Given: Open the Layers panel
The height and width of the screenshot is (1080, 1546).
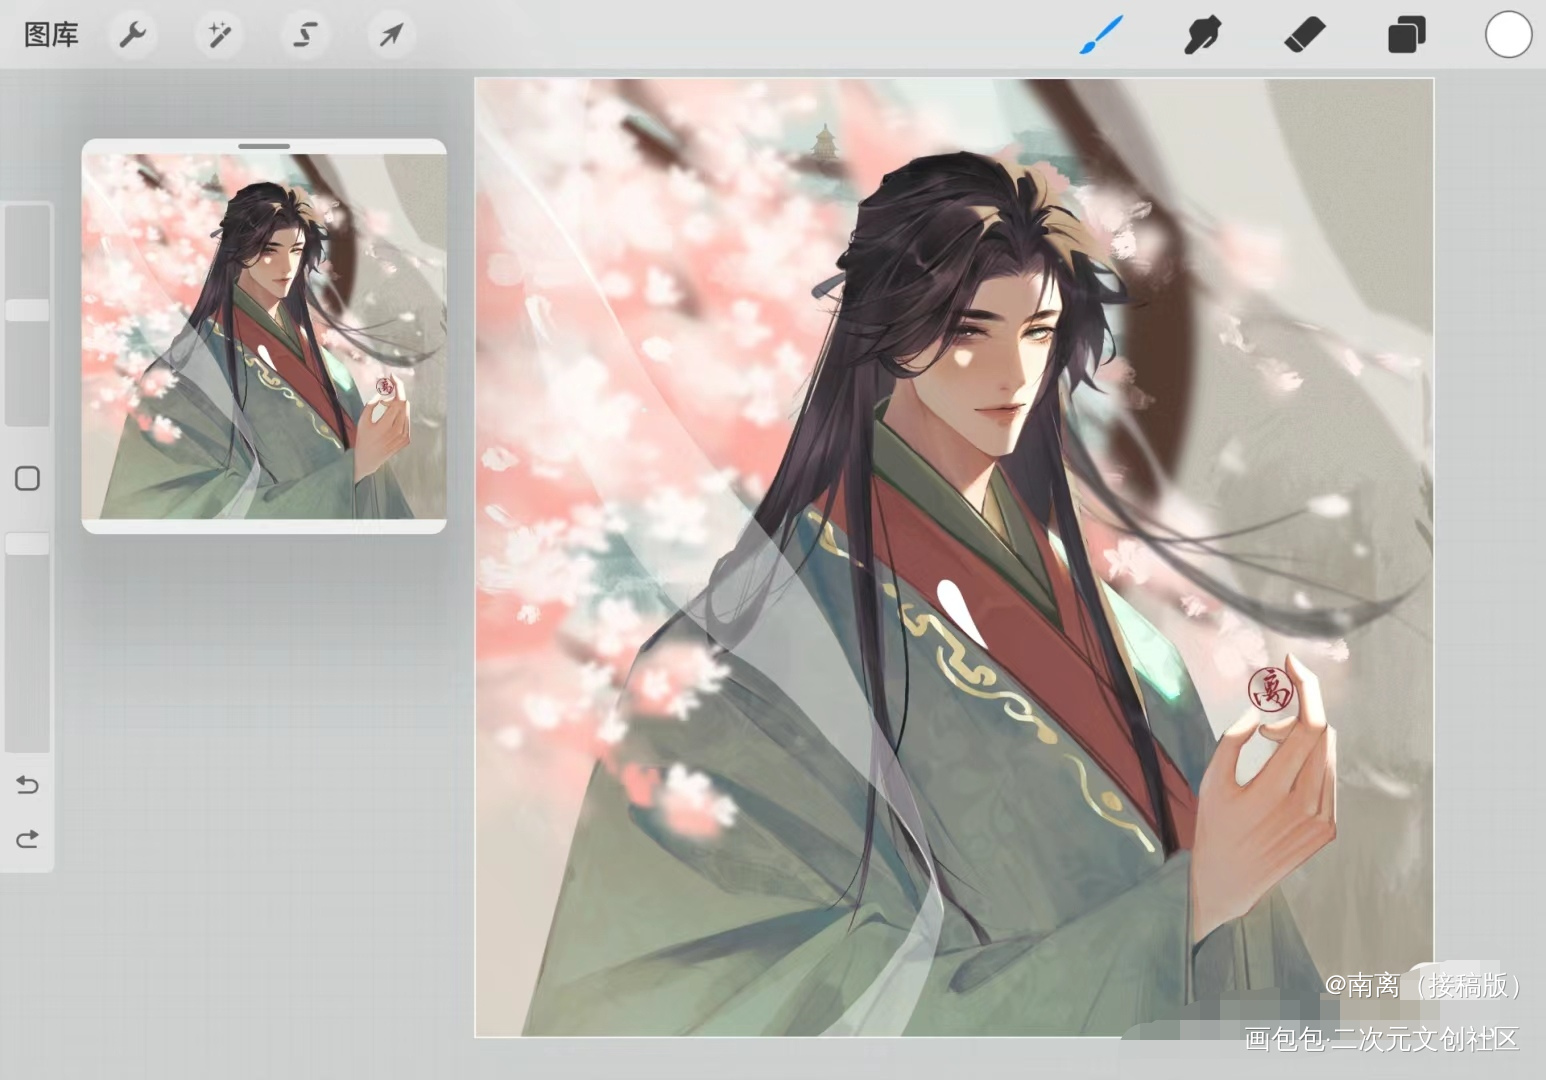Looking at the screenshot, I should pyautogui.click(x=1406, y=35).
